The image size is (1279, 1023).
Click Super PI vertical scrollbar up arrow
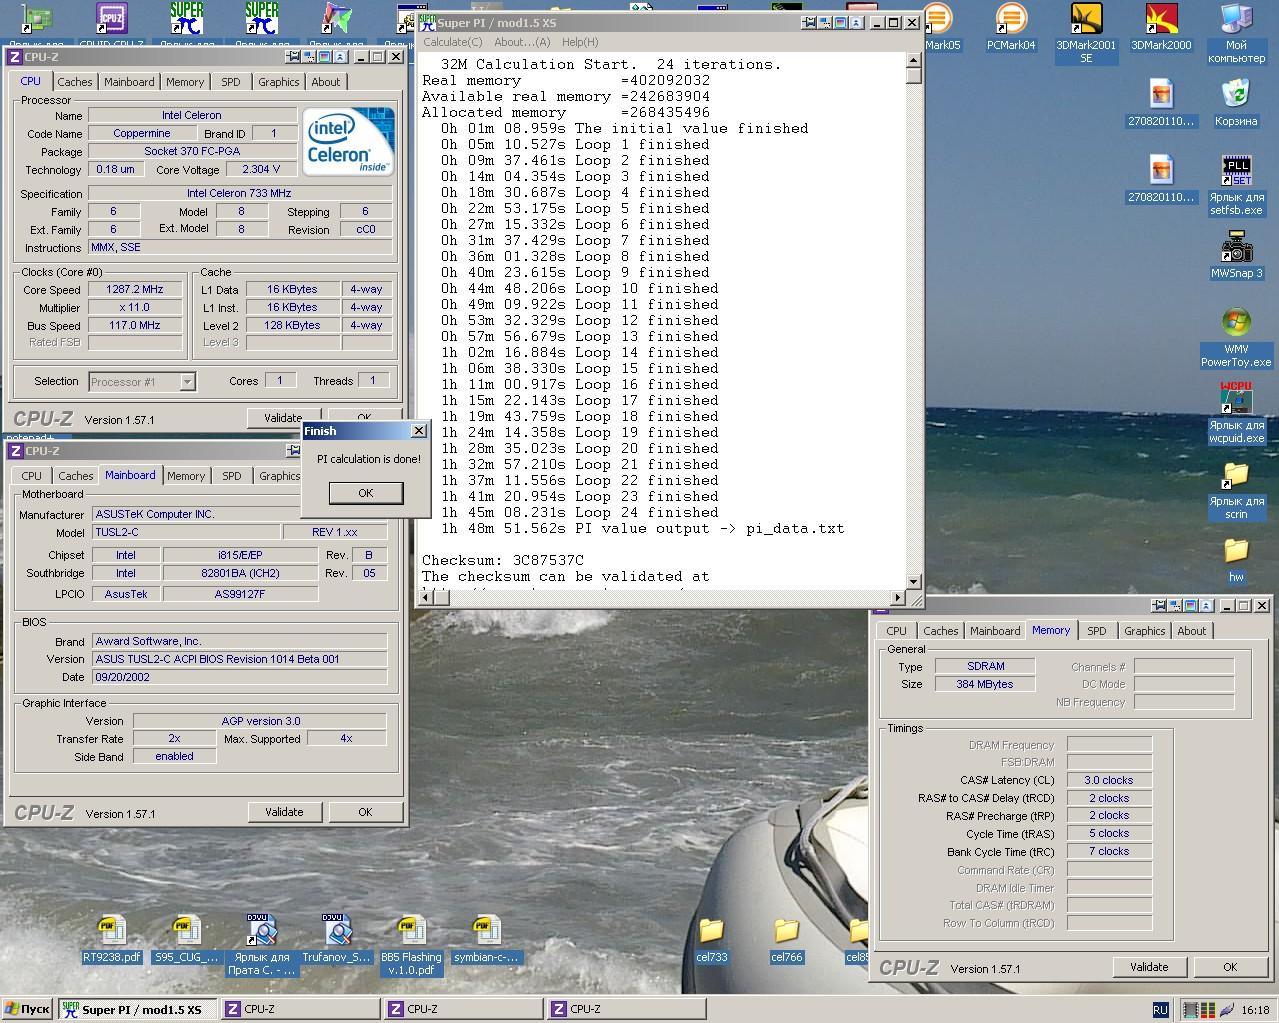click(913, 60)
